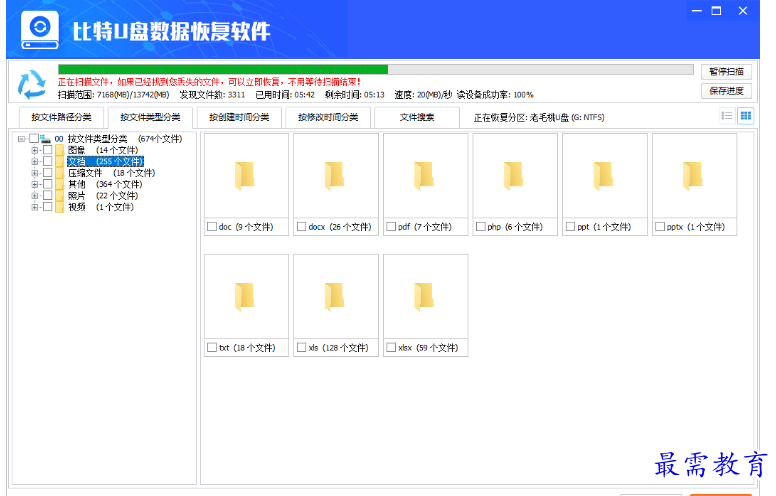Click 正在恢复分区 老毛桃U盘 label
Screen dimensions: 776x496
pyautogui.click(x=539, y=117)
